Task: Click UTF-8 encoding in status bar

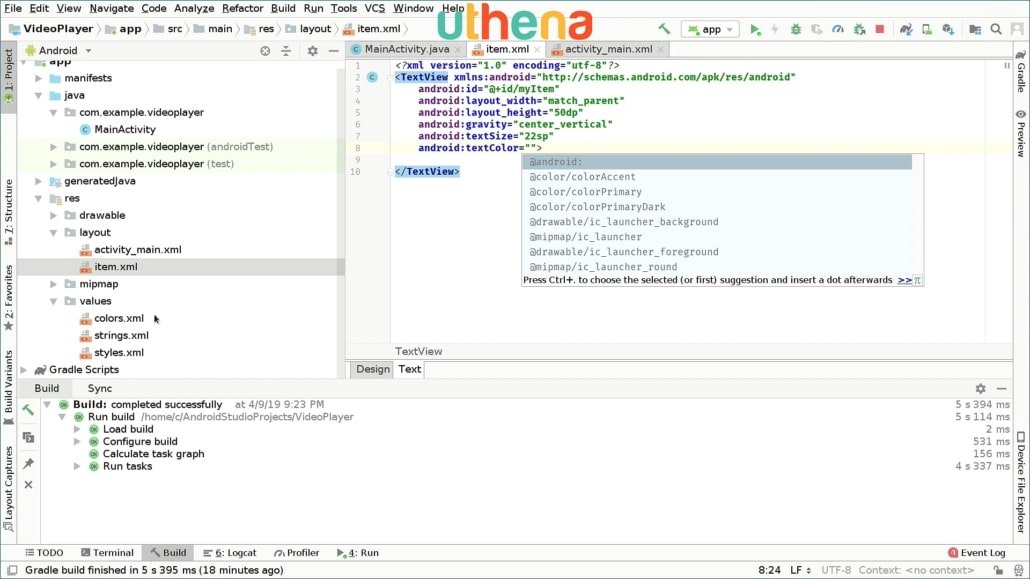Action: pyautogui.click(x=836, y=570)
